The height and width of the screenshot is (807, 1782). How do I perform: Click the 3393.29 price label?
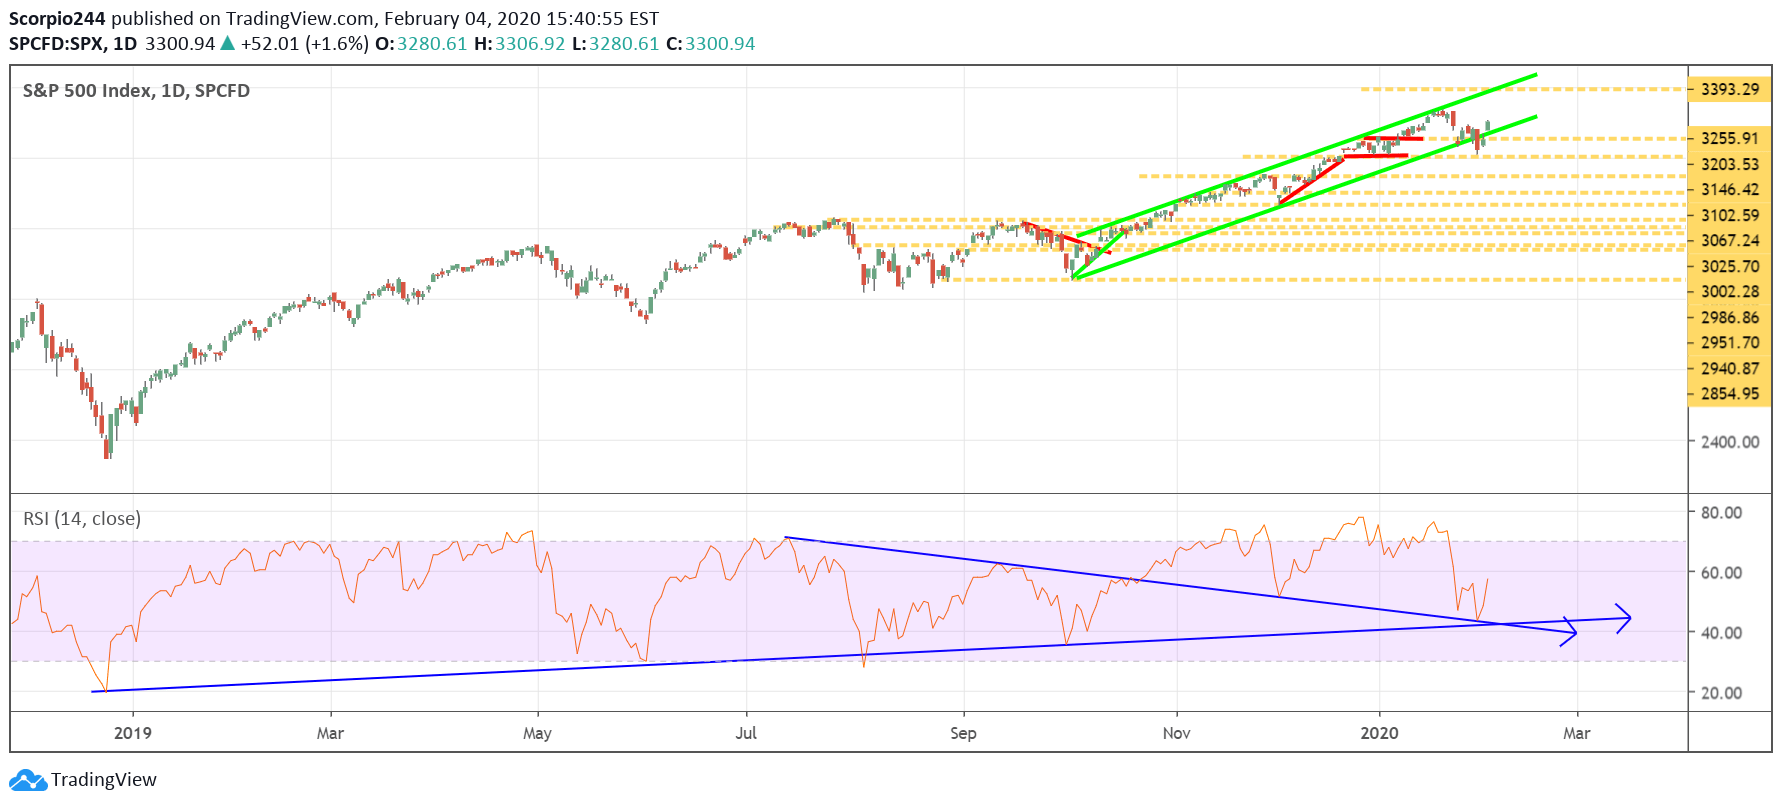(1729, 89)
